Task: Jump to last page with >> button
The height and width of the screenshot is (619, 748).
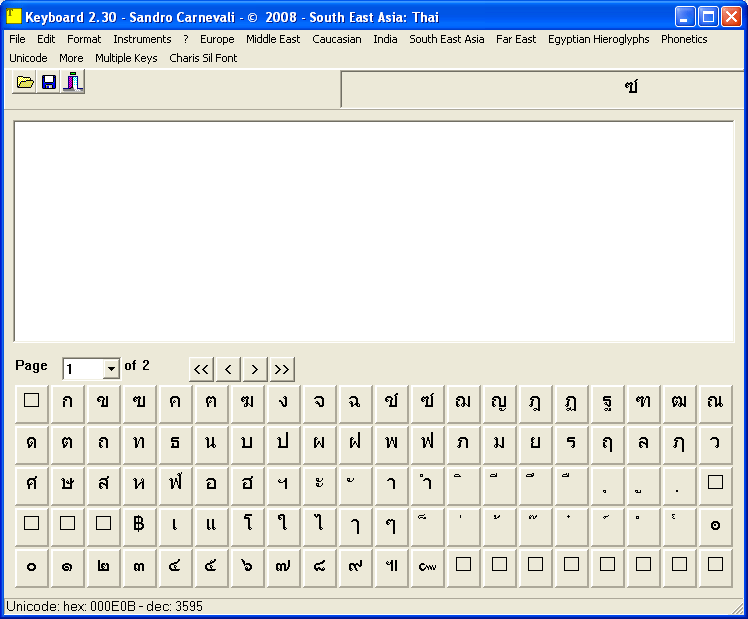Action: 282,369
